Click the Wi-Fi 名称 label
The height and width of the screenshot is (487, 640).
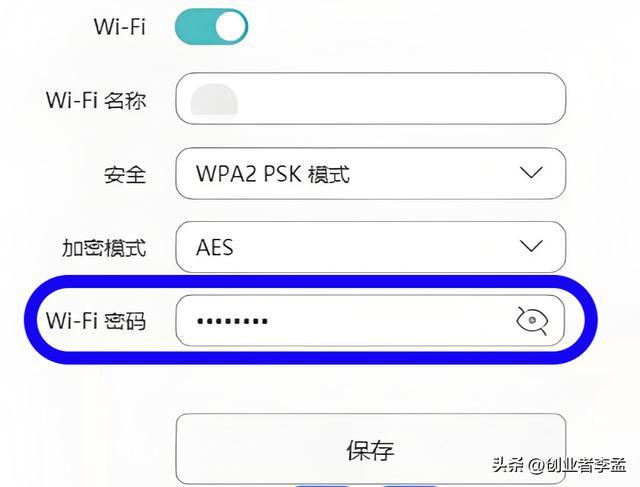click(x=96, y=100)
